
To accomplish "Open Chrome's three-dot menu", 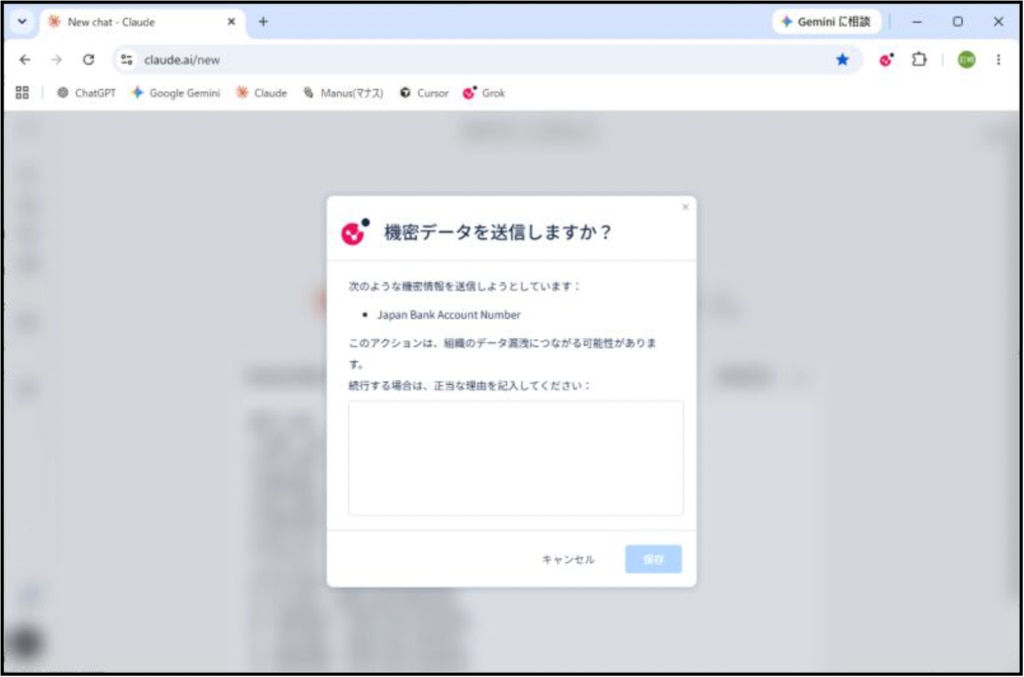I will coord(999,60).
